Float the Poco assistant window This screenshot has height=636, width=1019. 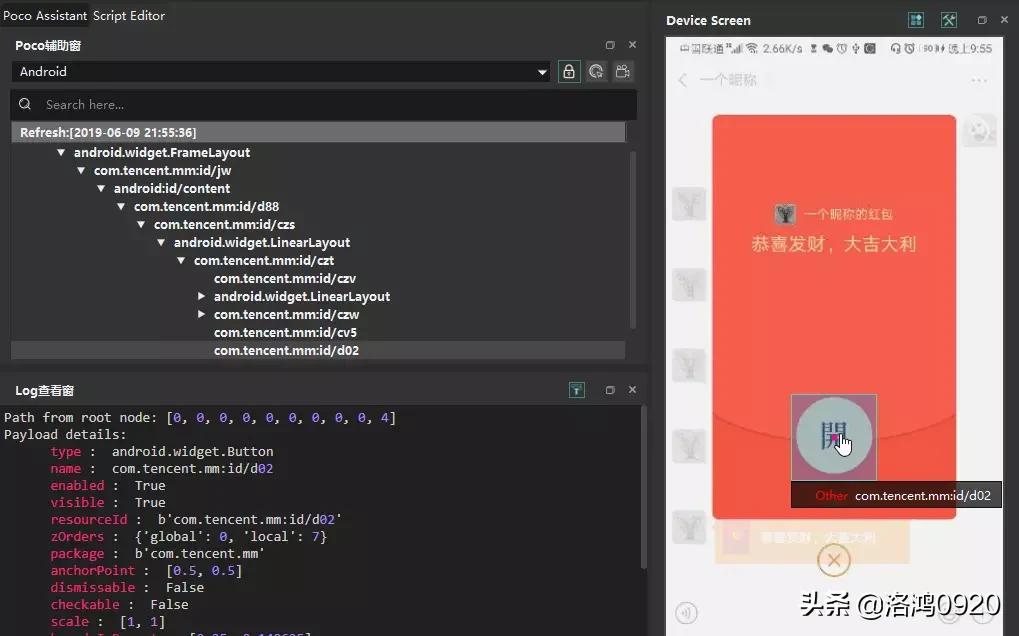(x=610, y=45)
